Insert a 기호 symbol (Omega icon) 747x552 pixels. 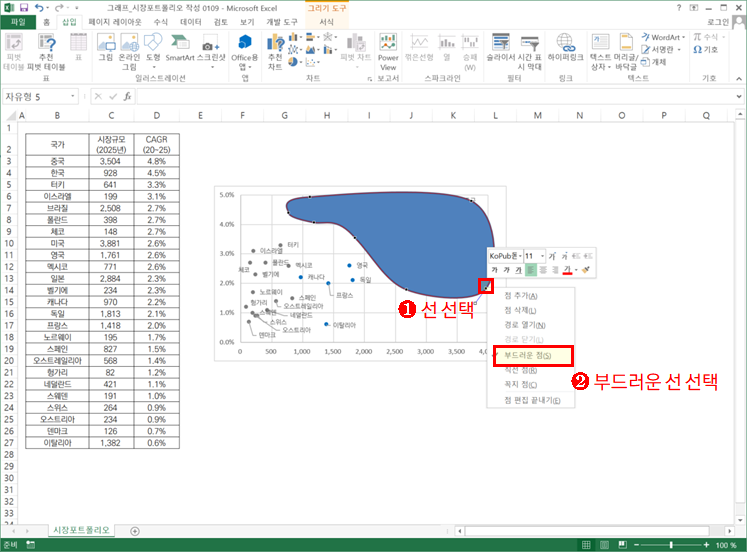705,50
